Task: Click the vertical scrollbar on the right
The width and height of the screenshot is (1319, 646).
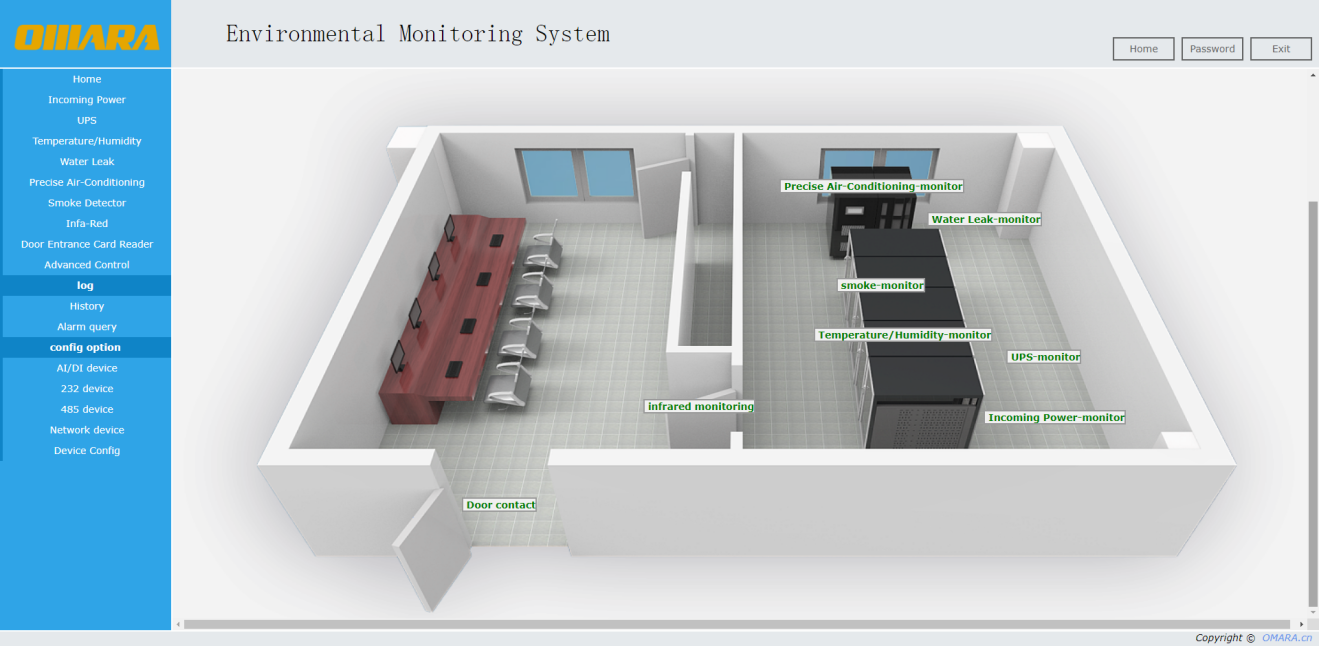Action: [1313, 400]
